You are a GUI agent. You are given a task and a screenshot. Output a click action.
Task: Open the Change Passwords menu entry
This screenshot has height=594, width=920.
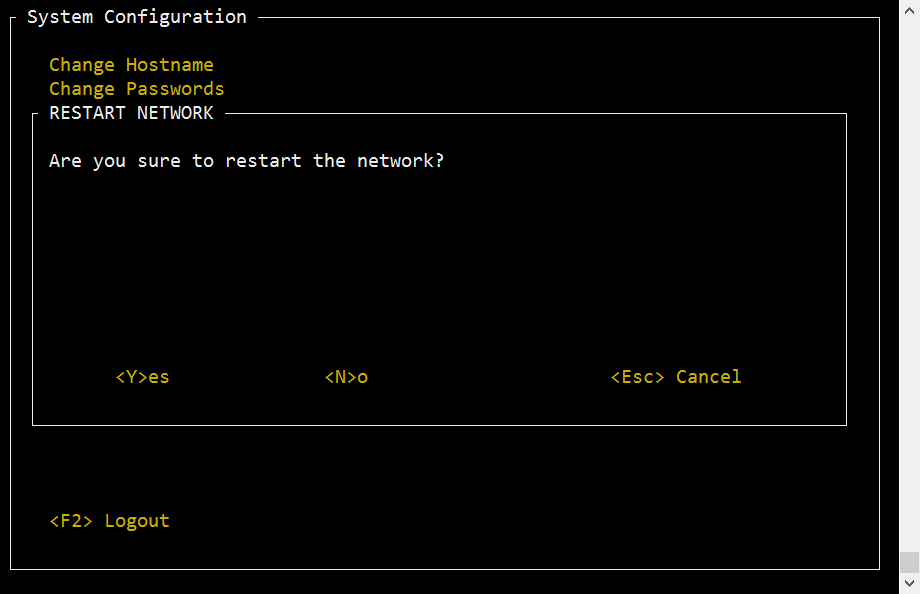(137, 89)
